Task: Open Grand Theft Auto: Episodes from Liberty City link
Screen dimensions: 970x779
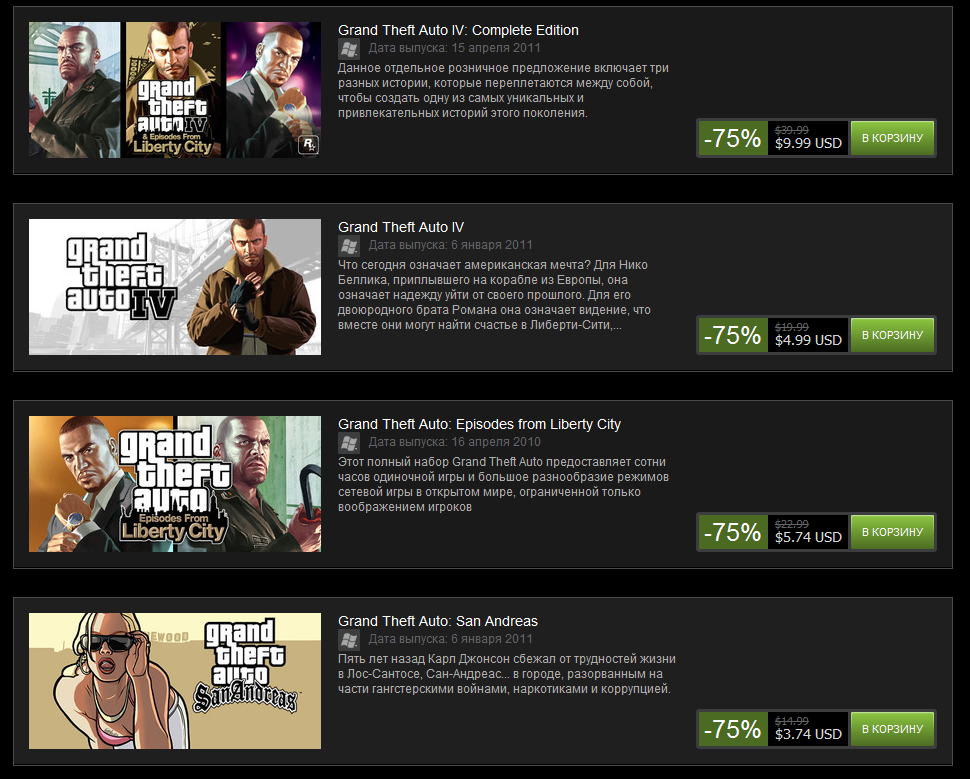Action: pos(479,424)
